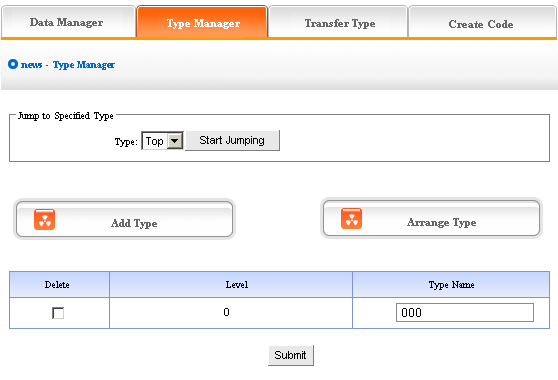The image size is (558, 380).
Task: Select the Type Manager tab
Action: point(202,21)
